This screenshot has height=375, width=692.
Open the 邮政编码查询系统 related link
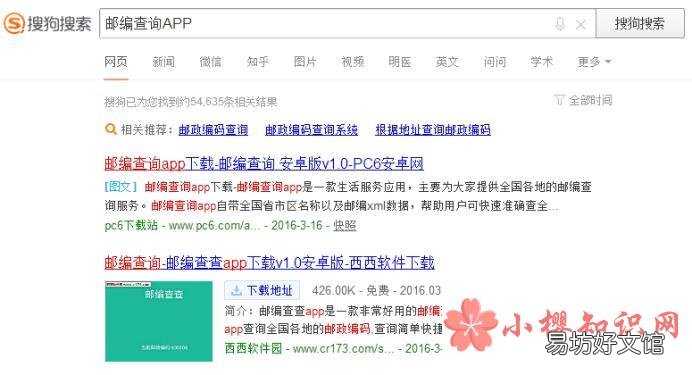tap(311, 130)
